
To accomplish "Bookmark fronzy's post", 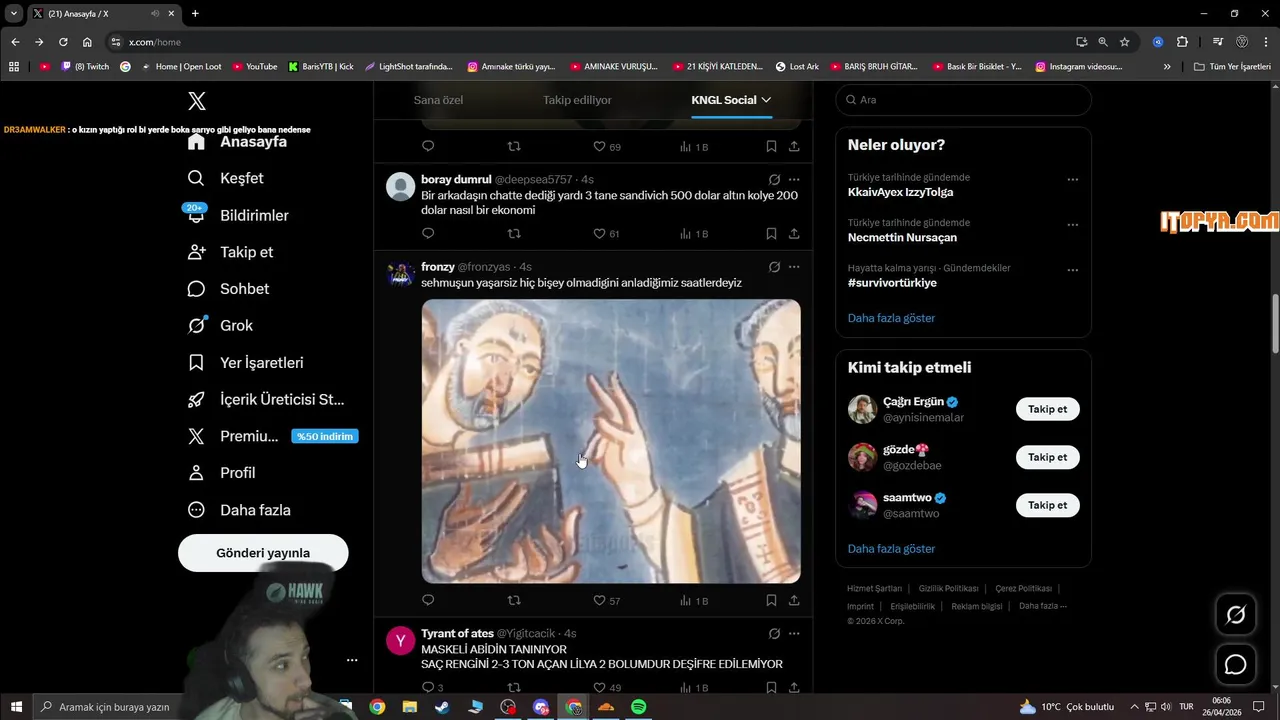I will tap(771, 600).
